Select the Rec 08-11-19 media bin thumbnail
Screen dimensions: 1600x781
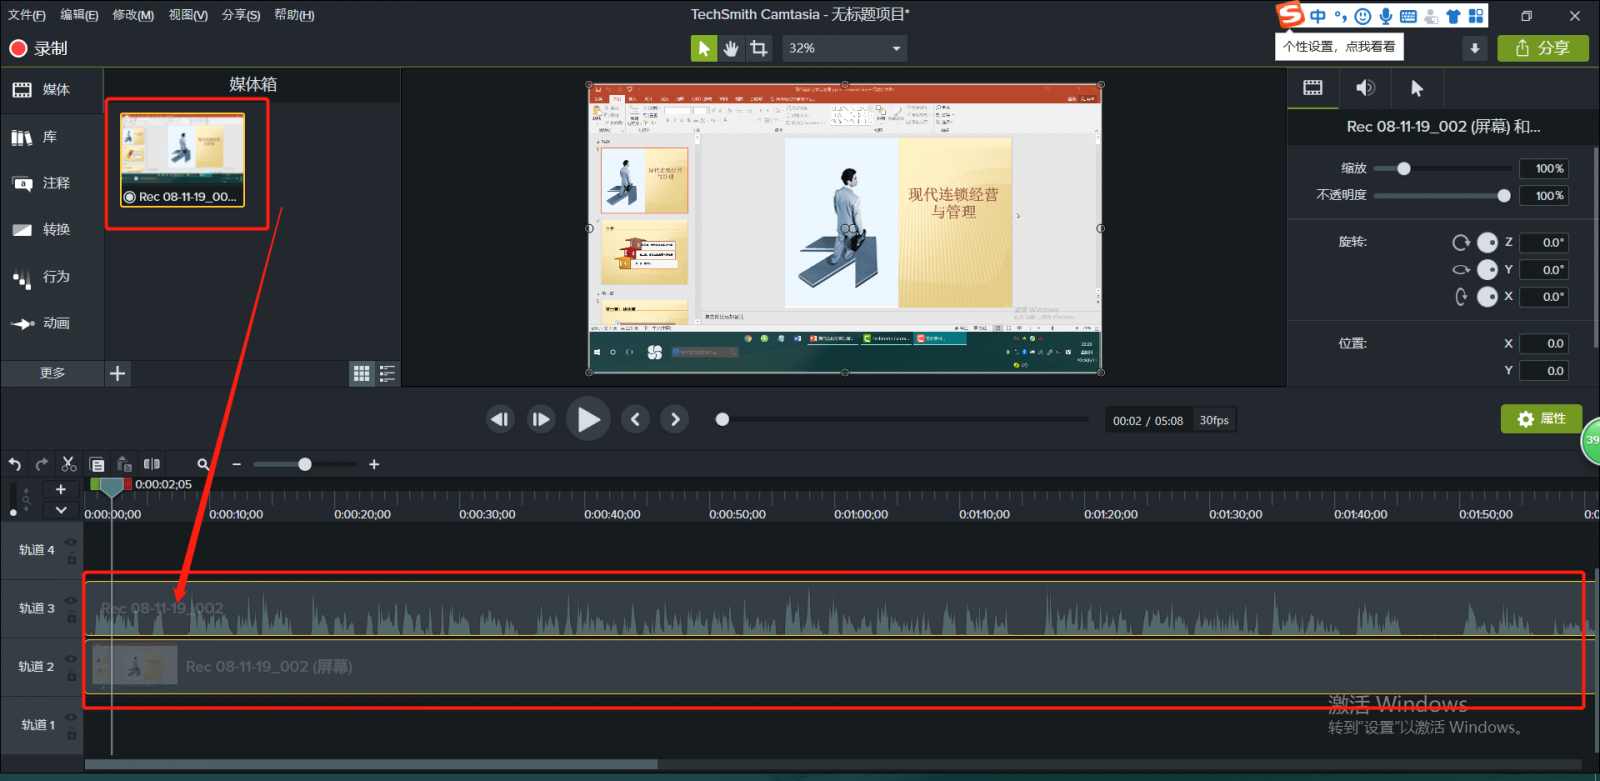pos(183,160)
